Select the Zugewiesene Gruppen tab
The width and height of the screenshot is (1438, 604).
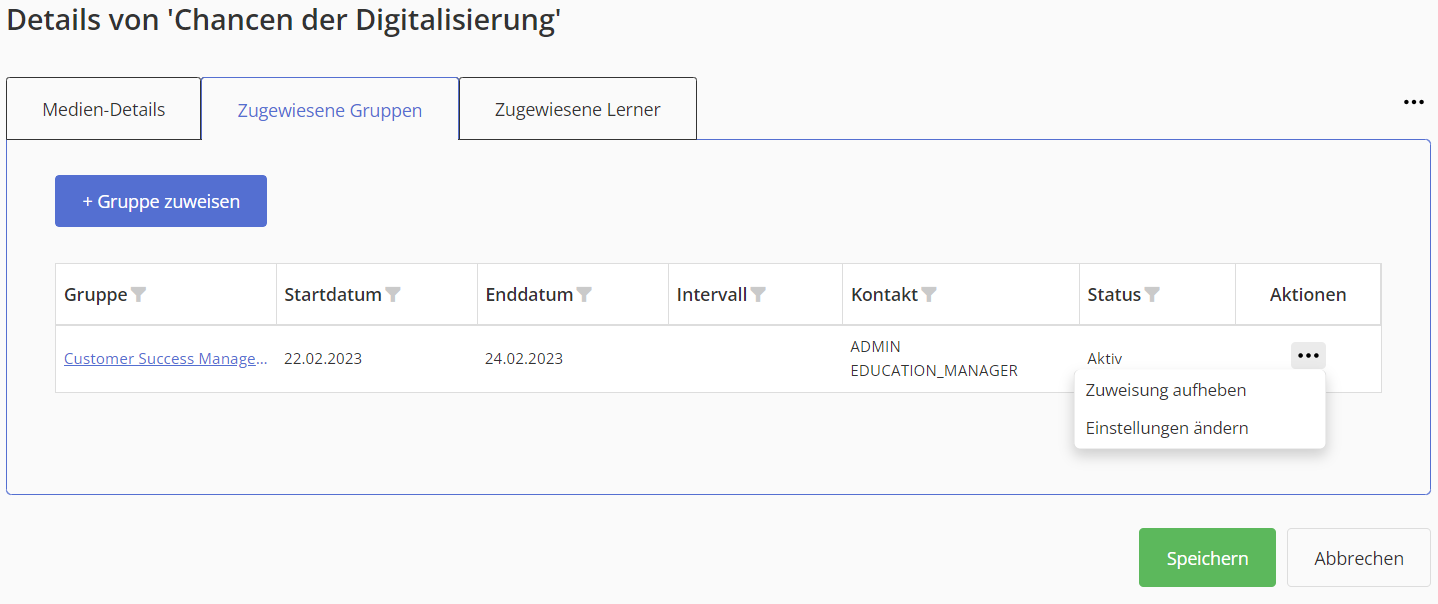(x=330, y=110)
